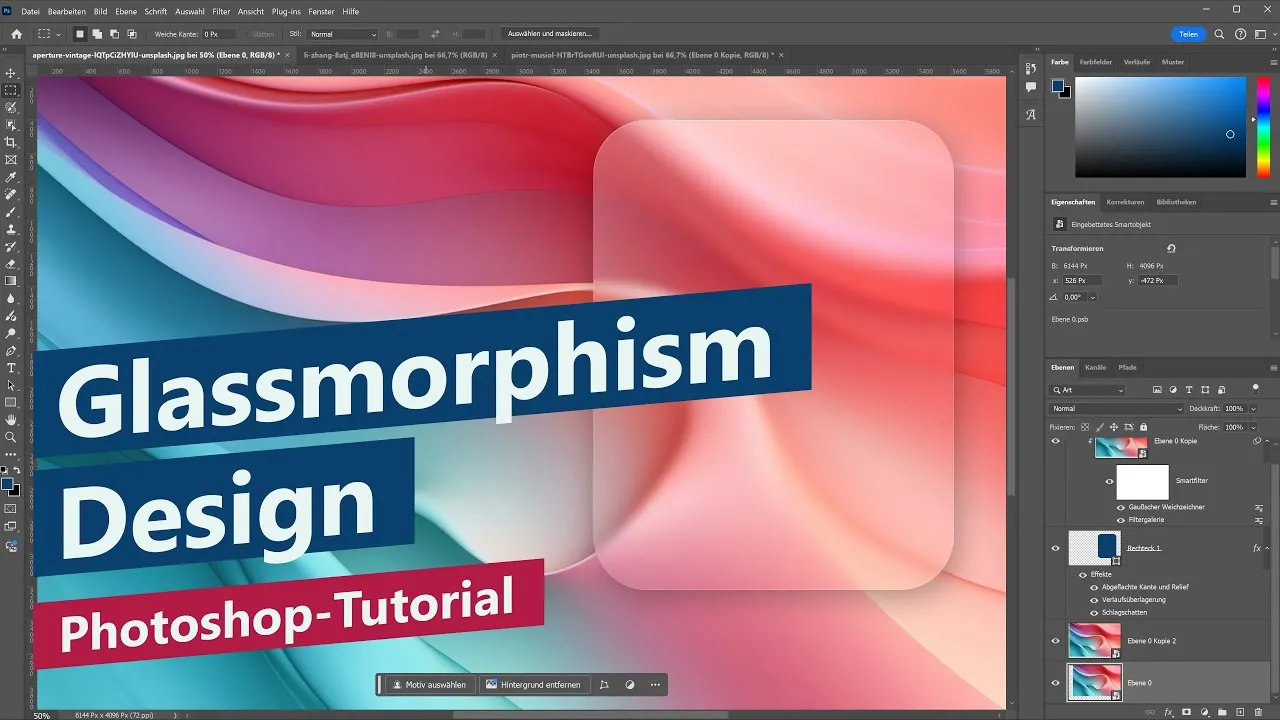The image size is (1280, 720).
Task: Toggle visibility of the Smartfilter mask
Action: point(1109,482)
